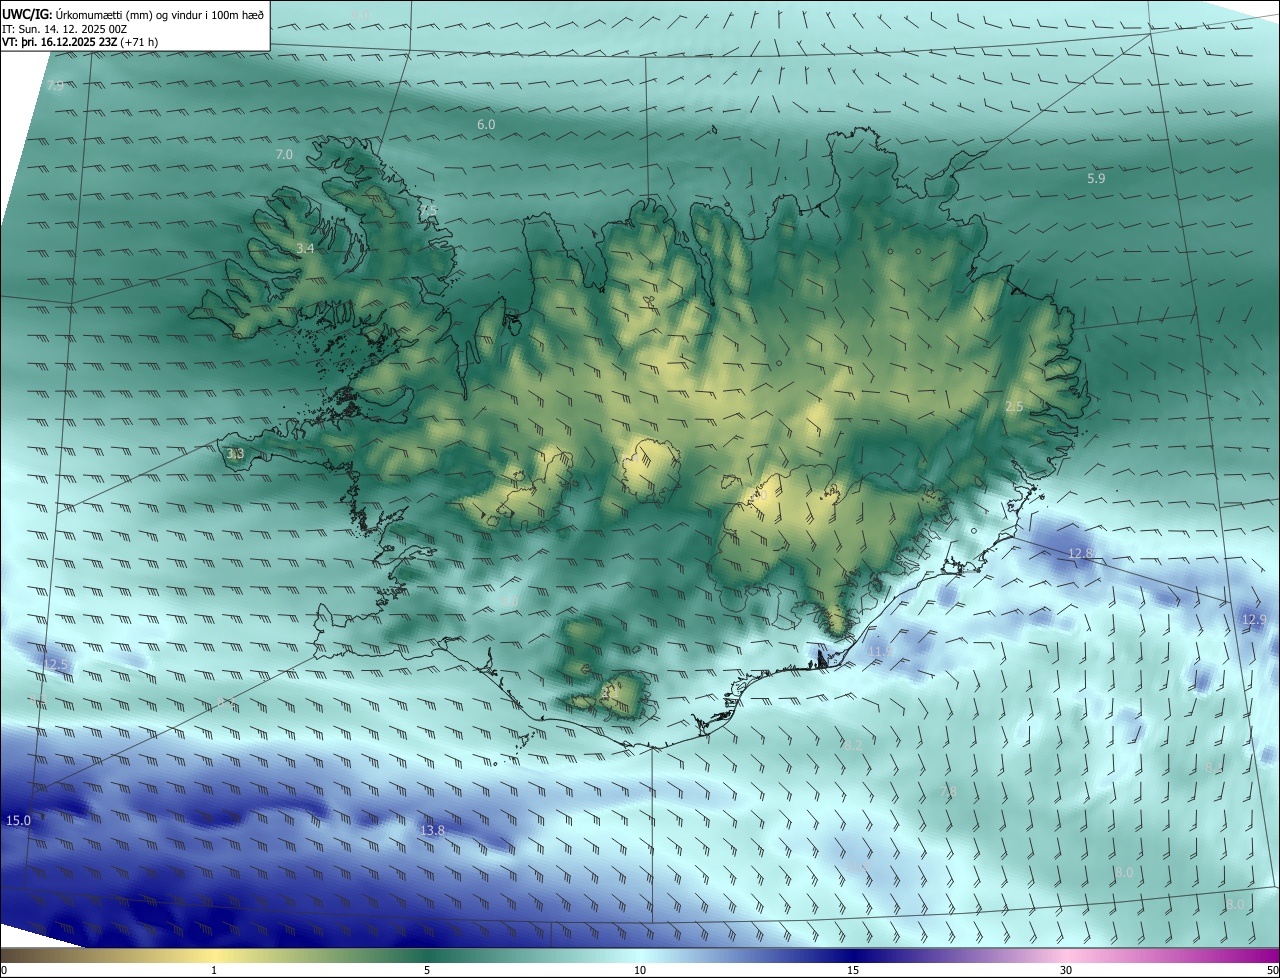Click the 1 tick on the color scale
This screenshot has height=978, width=1280.
click(214, 971)
